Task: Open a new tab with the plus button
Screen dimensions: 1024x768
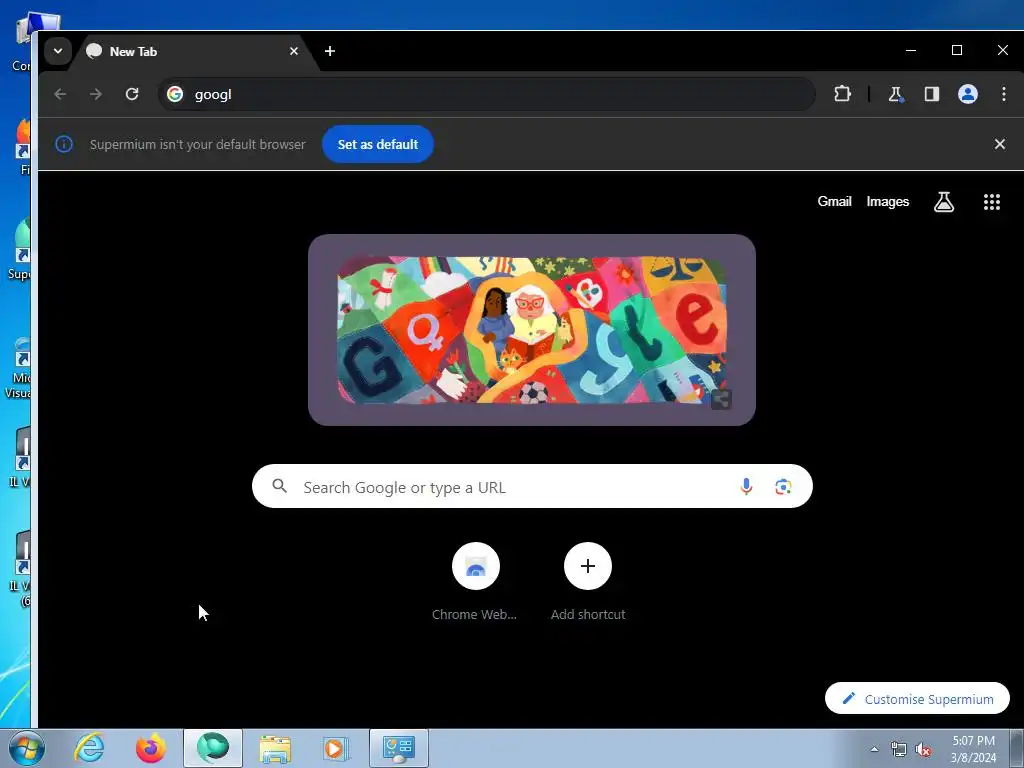Action: pyautogui.click(x=330, y=51)
